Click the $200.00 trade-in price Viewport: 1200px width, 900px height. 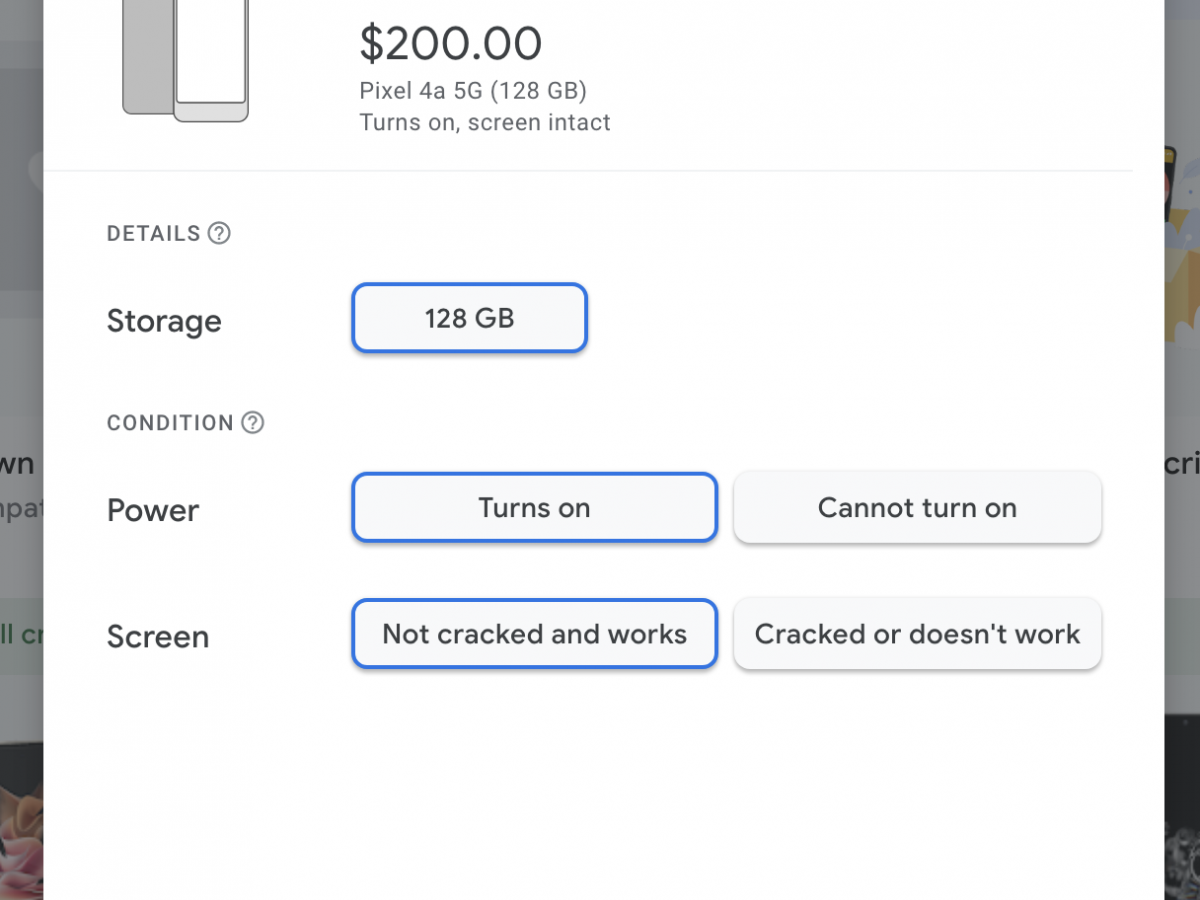[450, 43]
